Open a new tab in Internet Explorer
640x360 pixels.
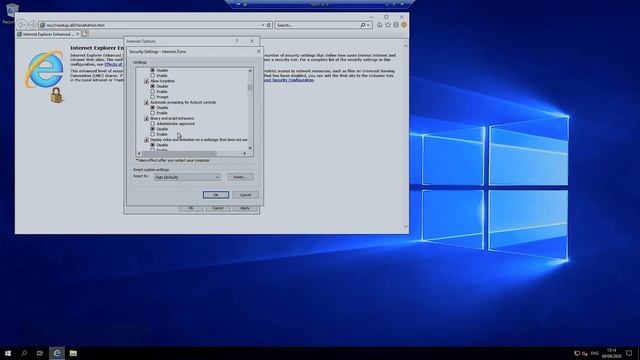pyautogui.click(x=85, y=34)
